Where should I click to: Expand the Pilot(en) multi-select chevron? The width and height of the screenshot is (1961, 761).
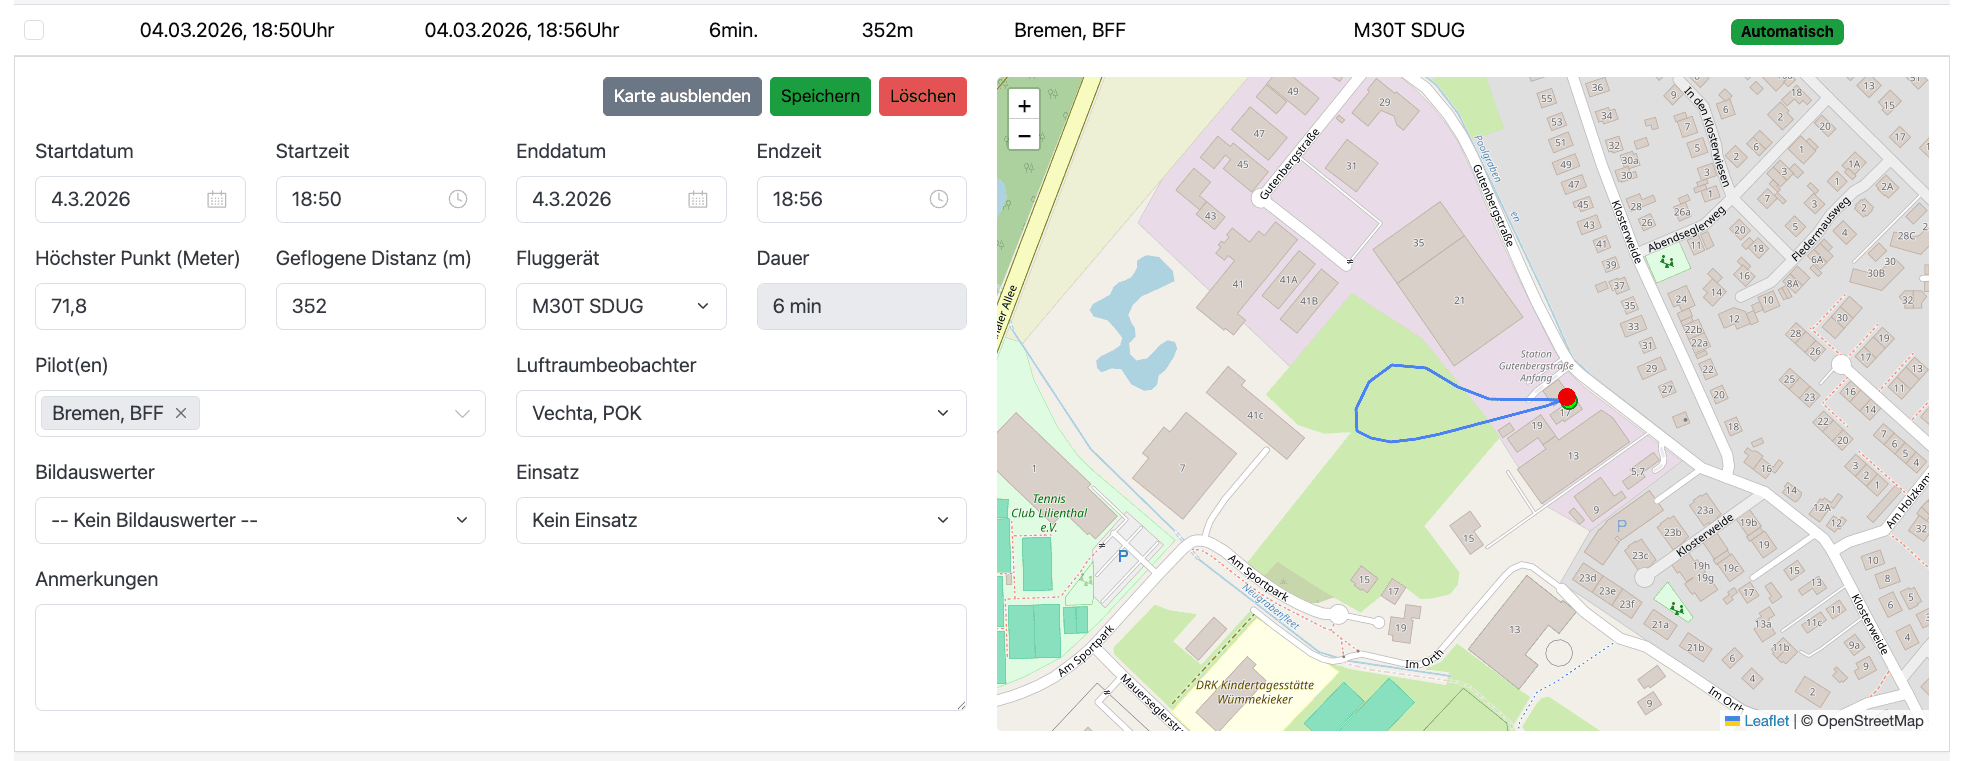pos(462,414)
